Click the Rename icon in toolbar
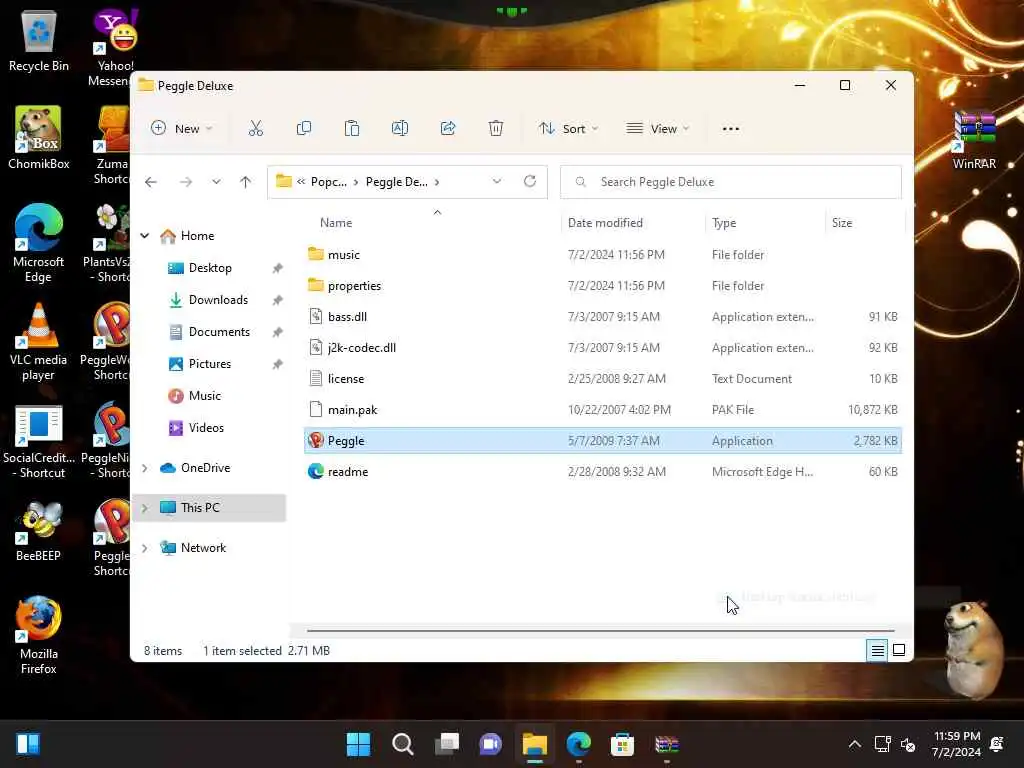Viewport: 1024px width, 768px height. pyautogui.click(x=400, y=129)
